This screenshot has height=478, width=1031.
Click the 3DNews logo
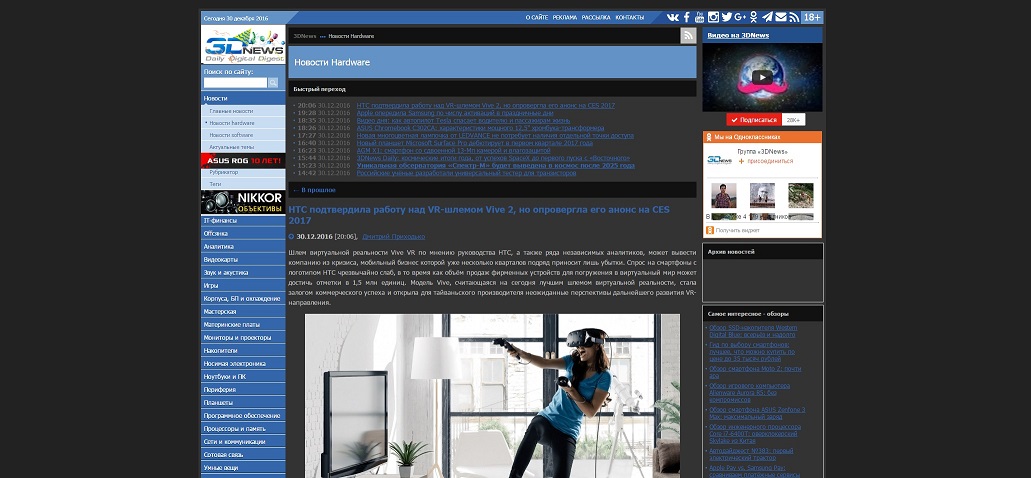pos(243,45)
